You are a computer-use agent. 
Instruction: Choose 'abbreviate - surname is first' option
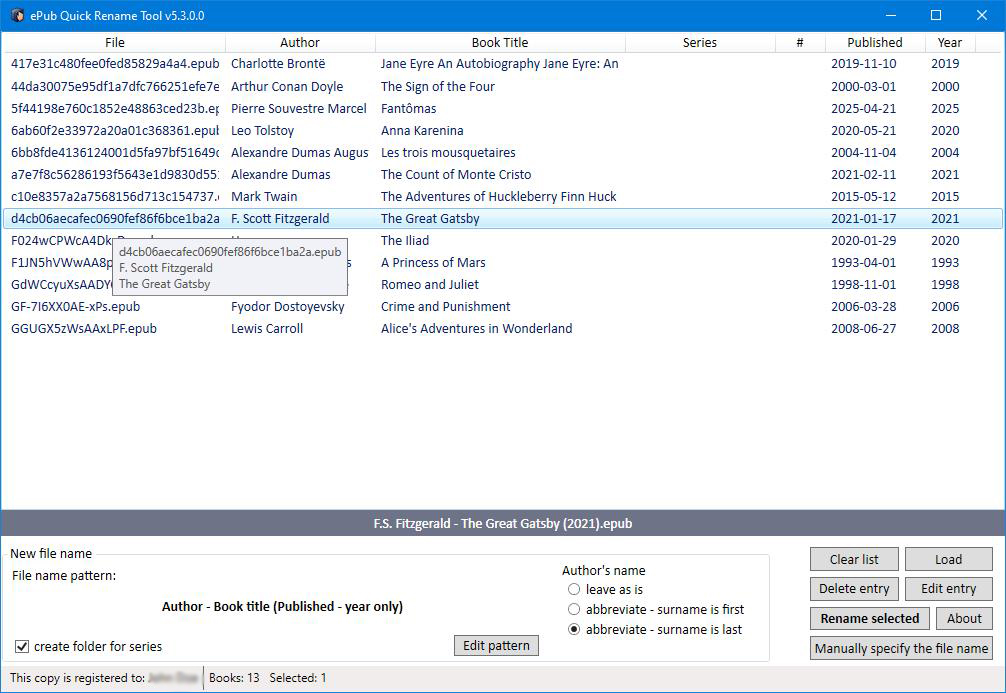click(x=574, y=609)
